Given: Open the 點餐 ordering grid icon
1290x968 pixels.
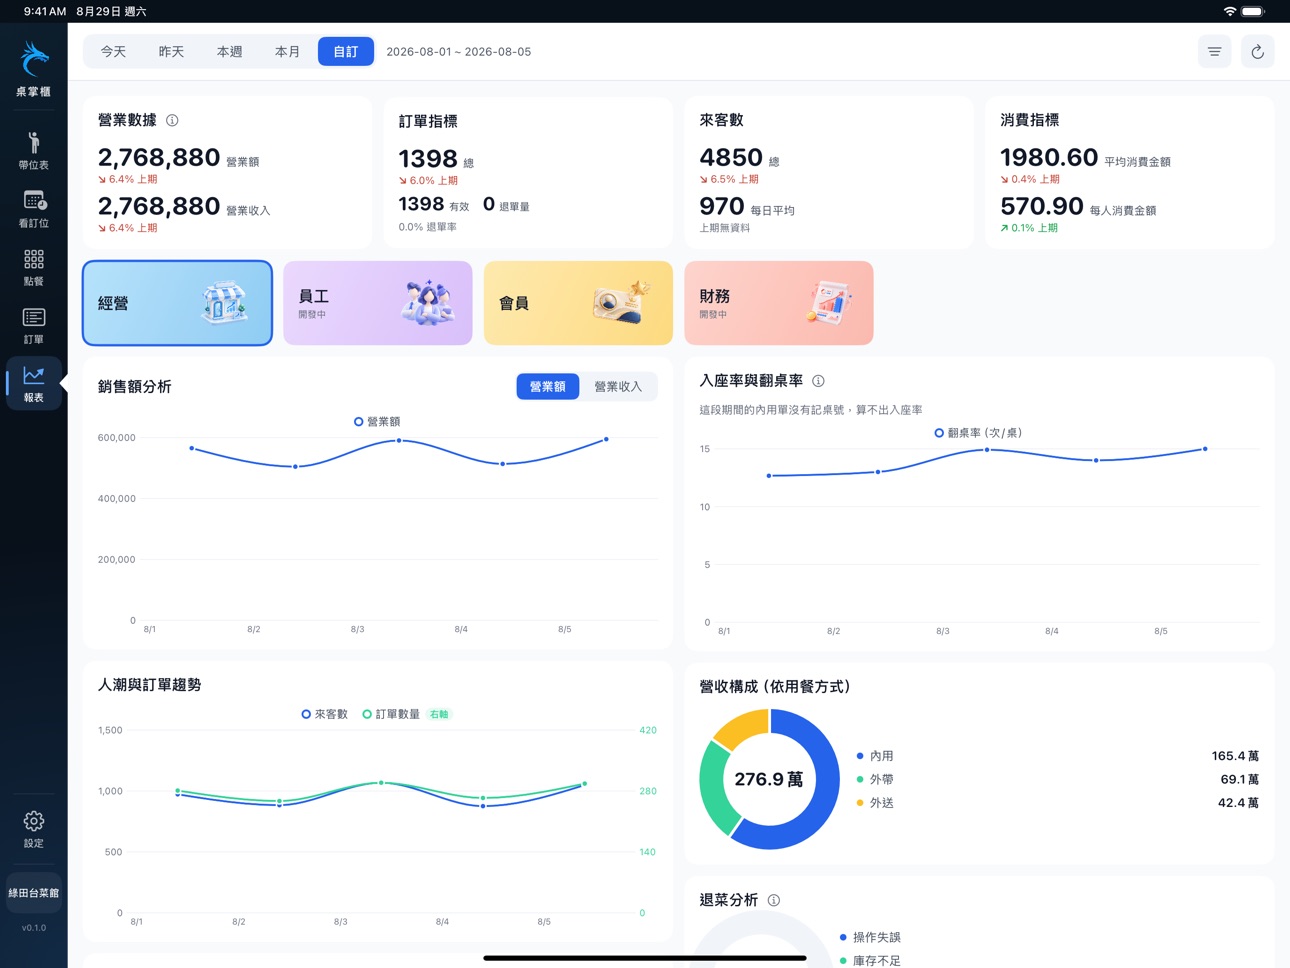Looking at the screenshot, I should point(33,267).
